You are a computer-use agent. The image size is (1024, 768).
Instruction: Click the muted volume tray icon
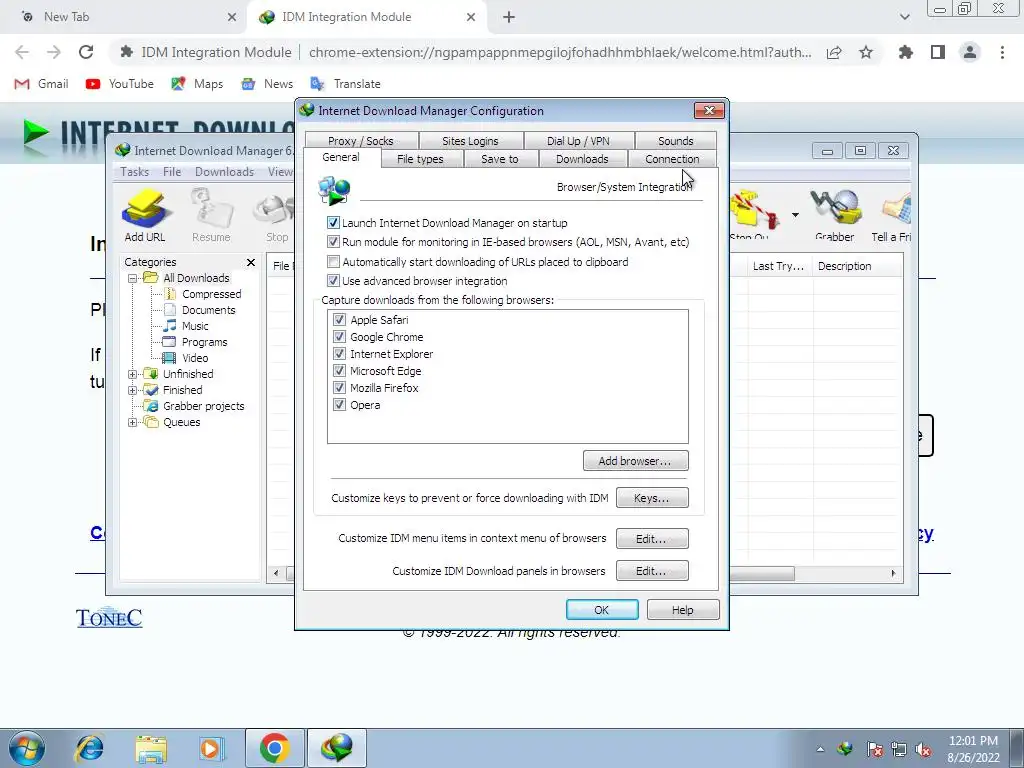(x=923, y=750)
